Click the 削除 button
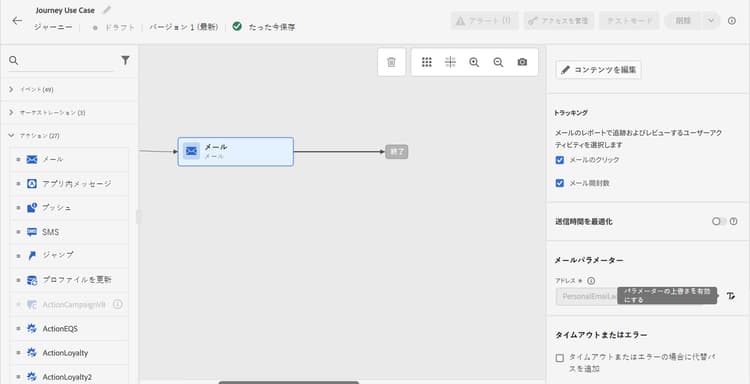750x384 pixels. pos(683,21)
